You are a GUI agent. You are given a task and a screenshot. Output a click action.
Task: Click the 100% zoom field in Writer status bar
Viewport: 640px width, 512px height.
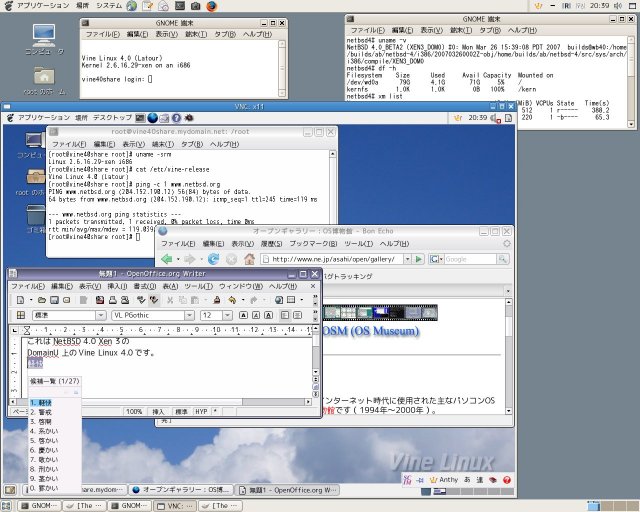134,412
